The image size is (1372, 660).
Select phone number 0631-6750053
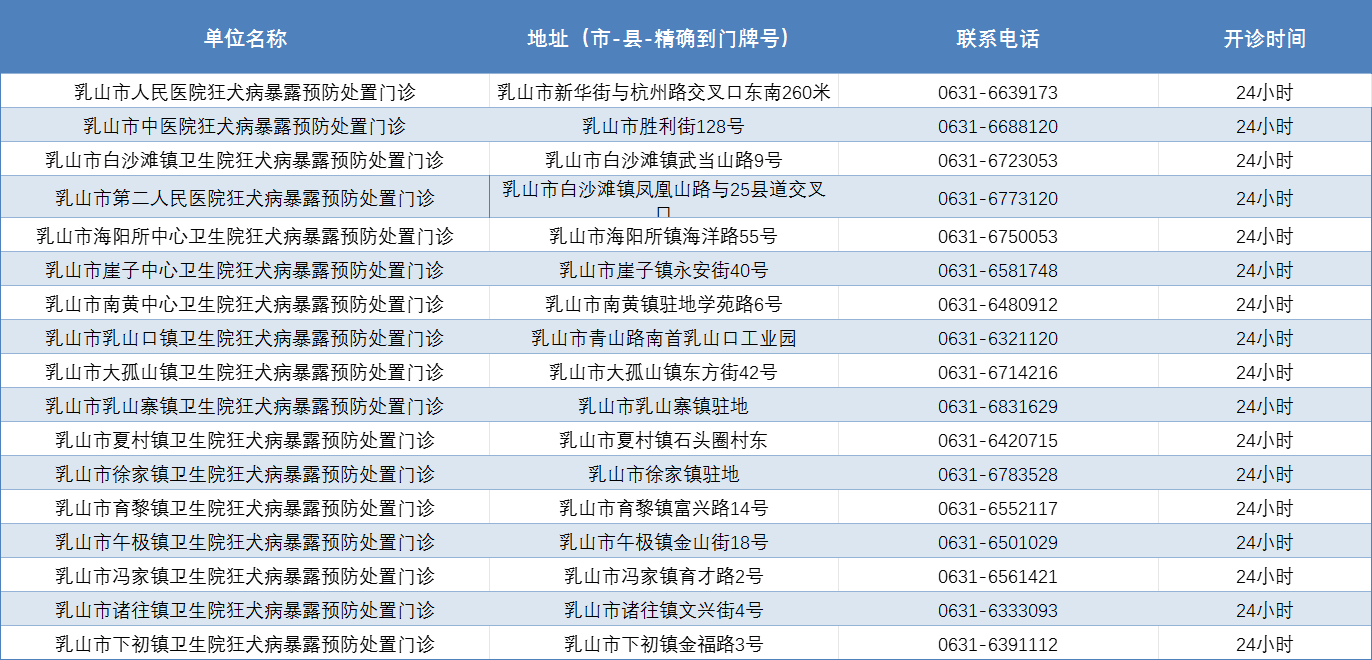pos(997,237)
